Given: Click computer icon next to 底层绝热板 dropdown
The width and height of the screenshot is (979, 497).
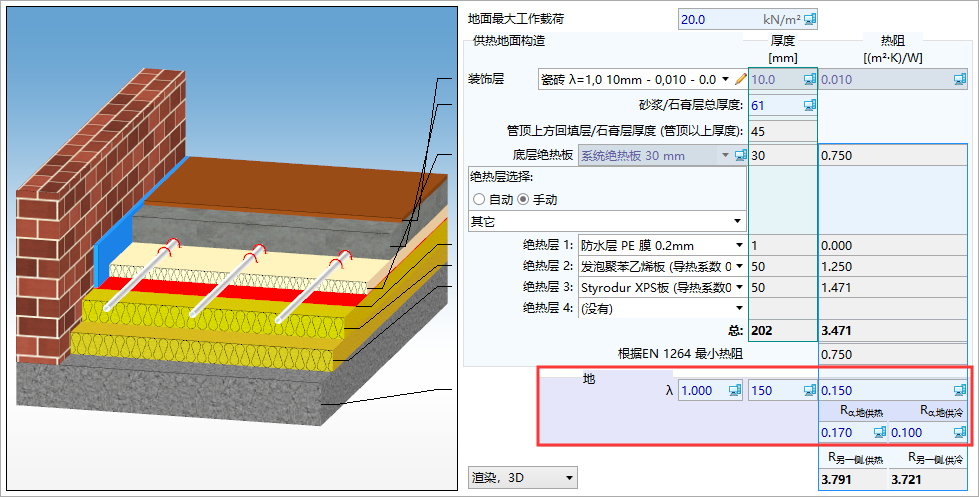Looking at the screenshot, I should (741, 155).
